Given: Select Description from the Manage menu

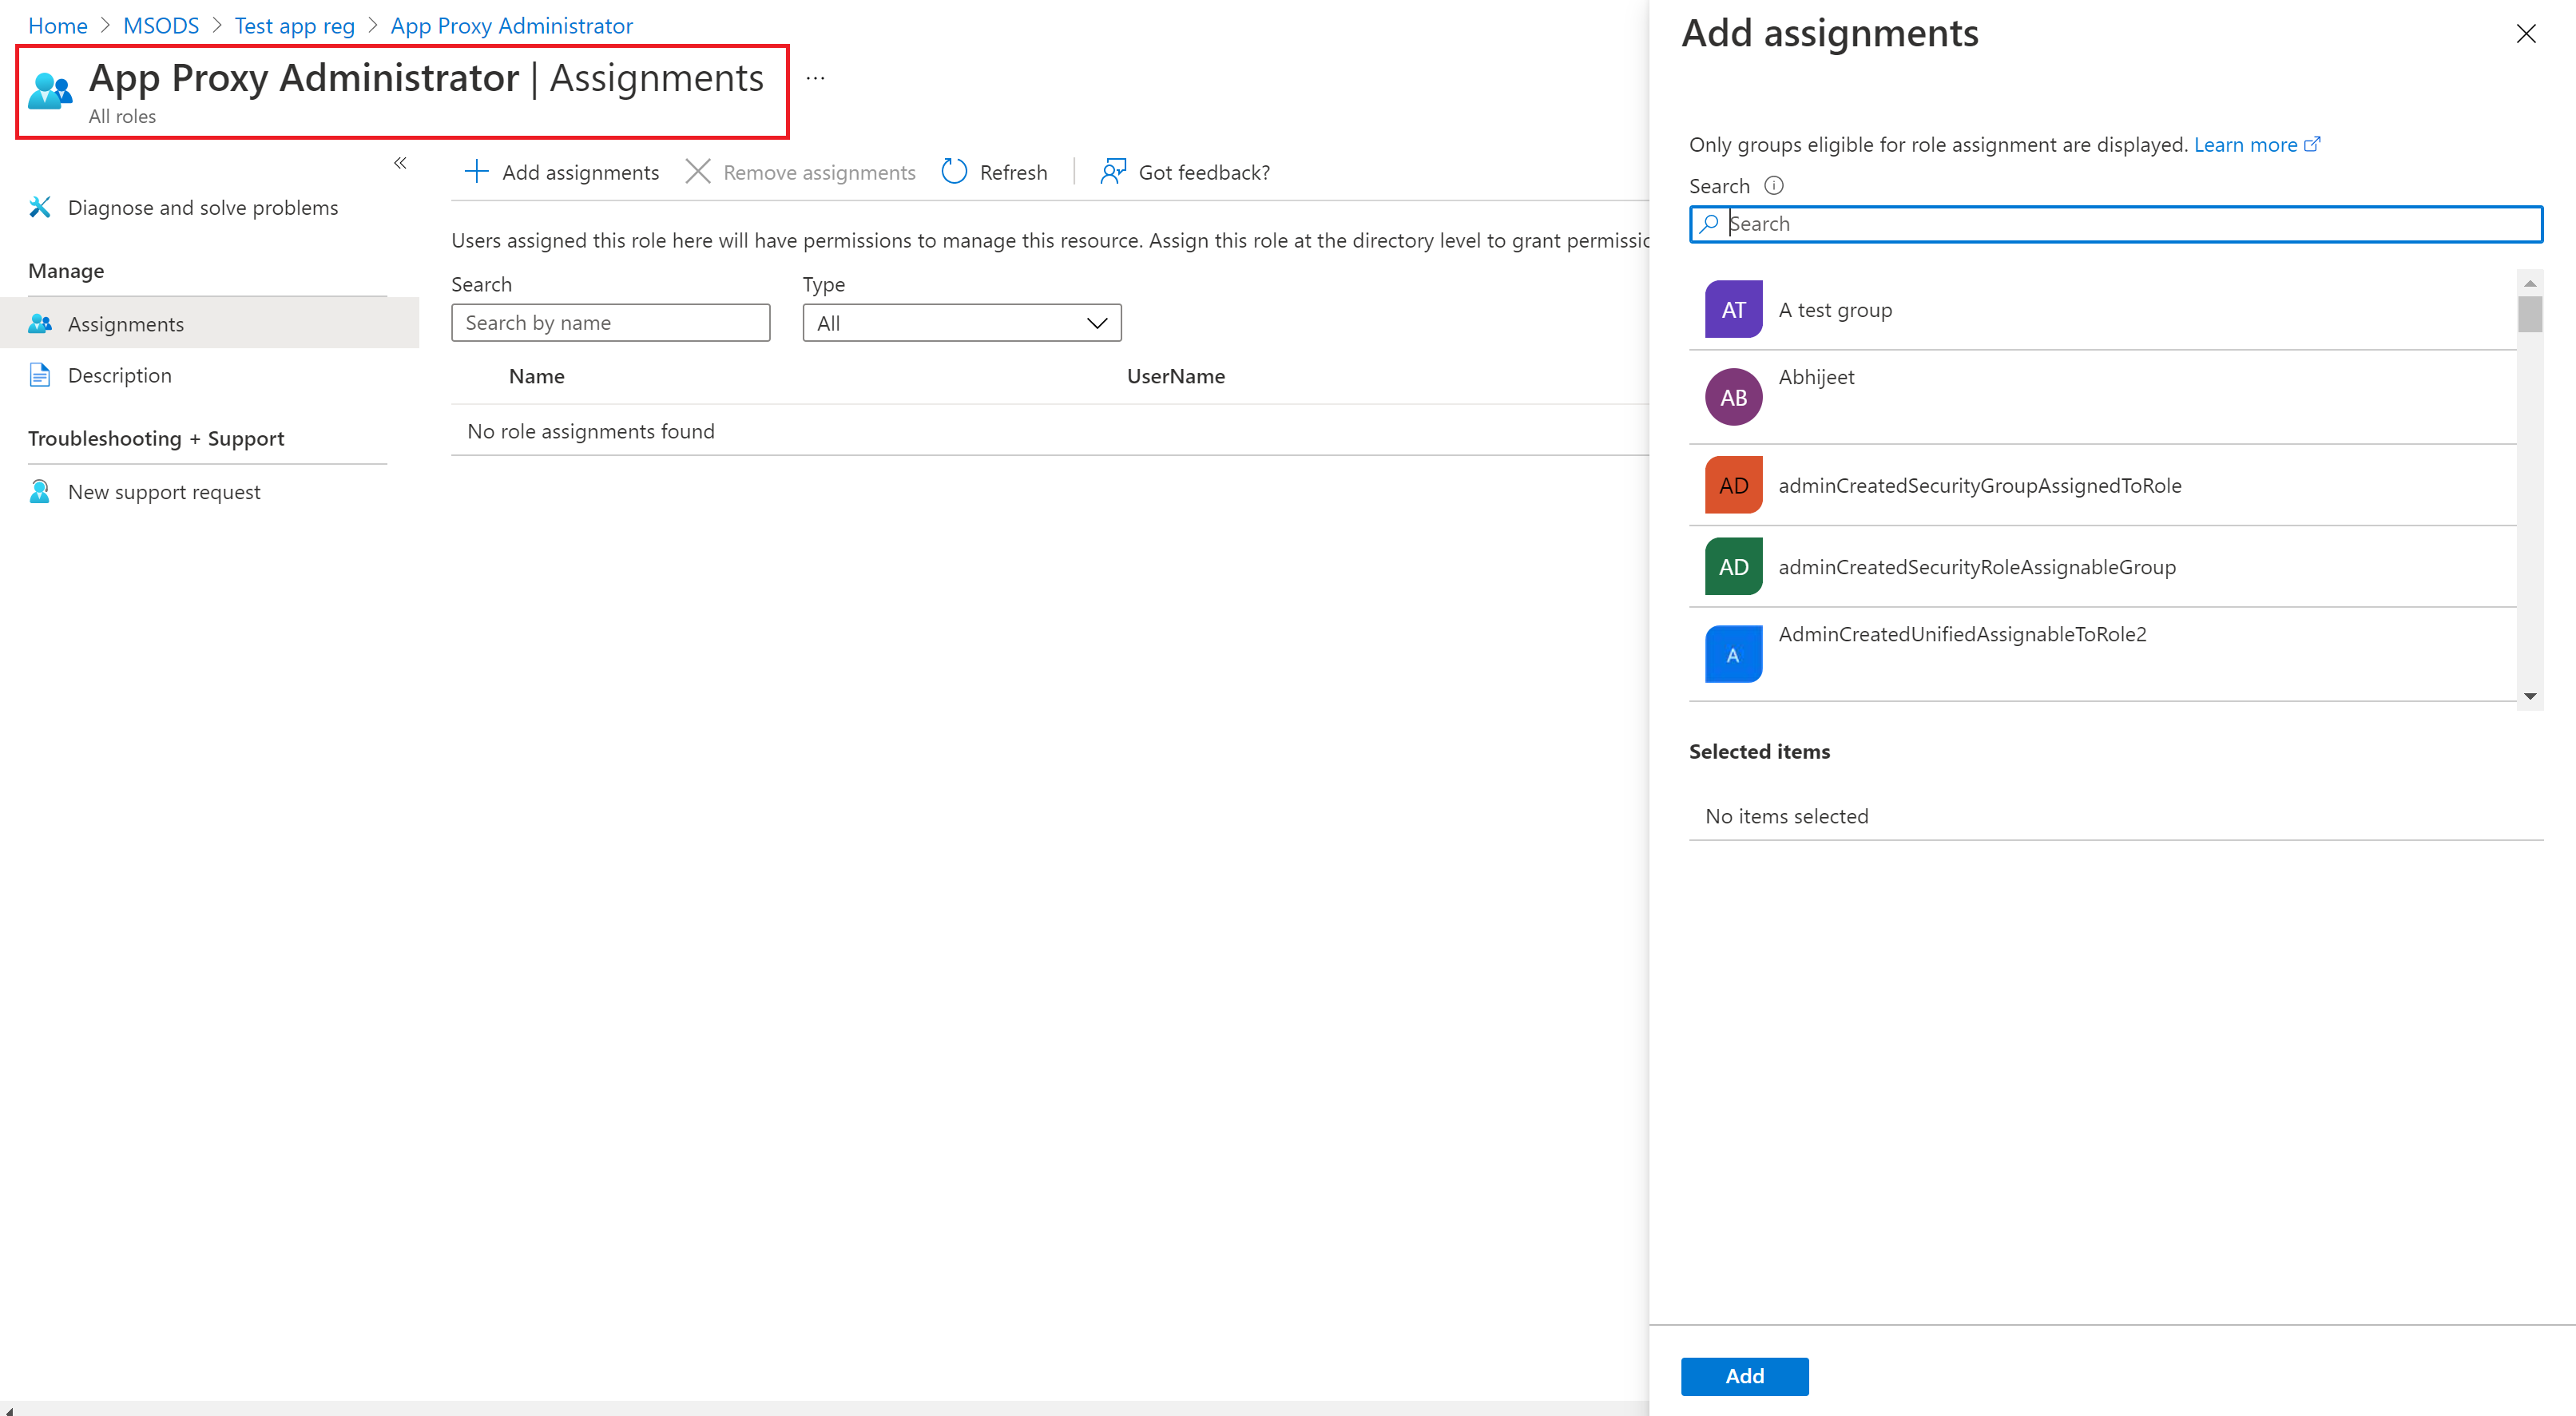Looking at the screenshot, I should (118, 375).
